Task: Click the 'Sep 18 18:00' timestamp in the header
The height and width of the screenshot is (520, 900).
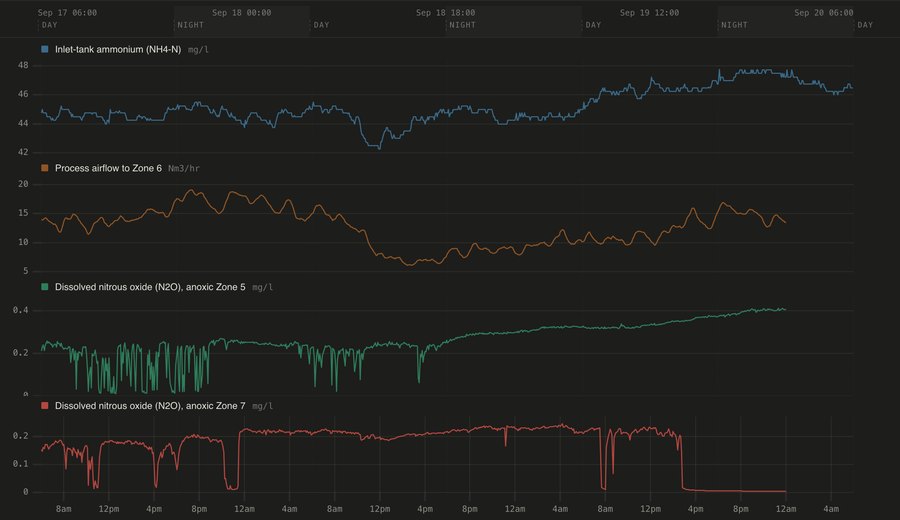Action: (x=445, y=13)
